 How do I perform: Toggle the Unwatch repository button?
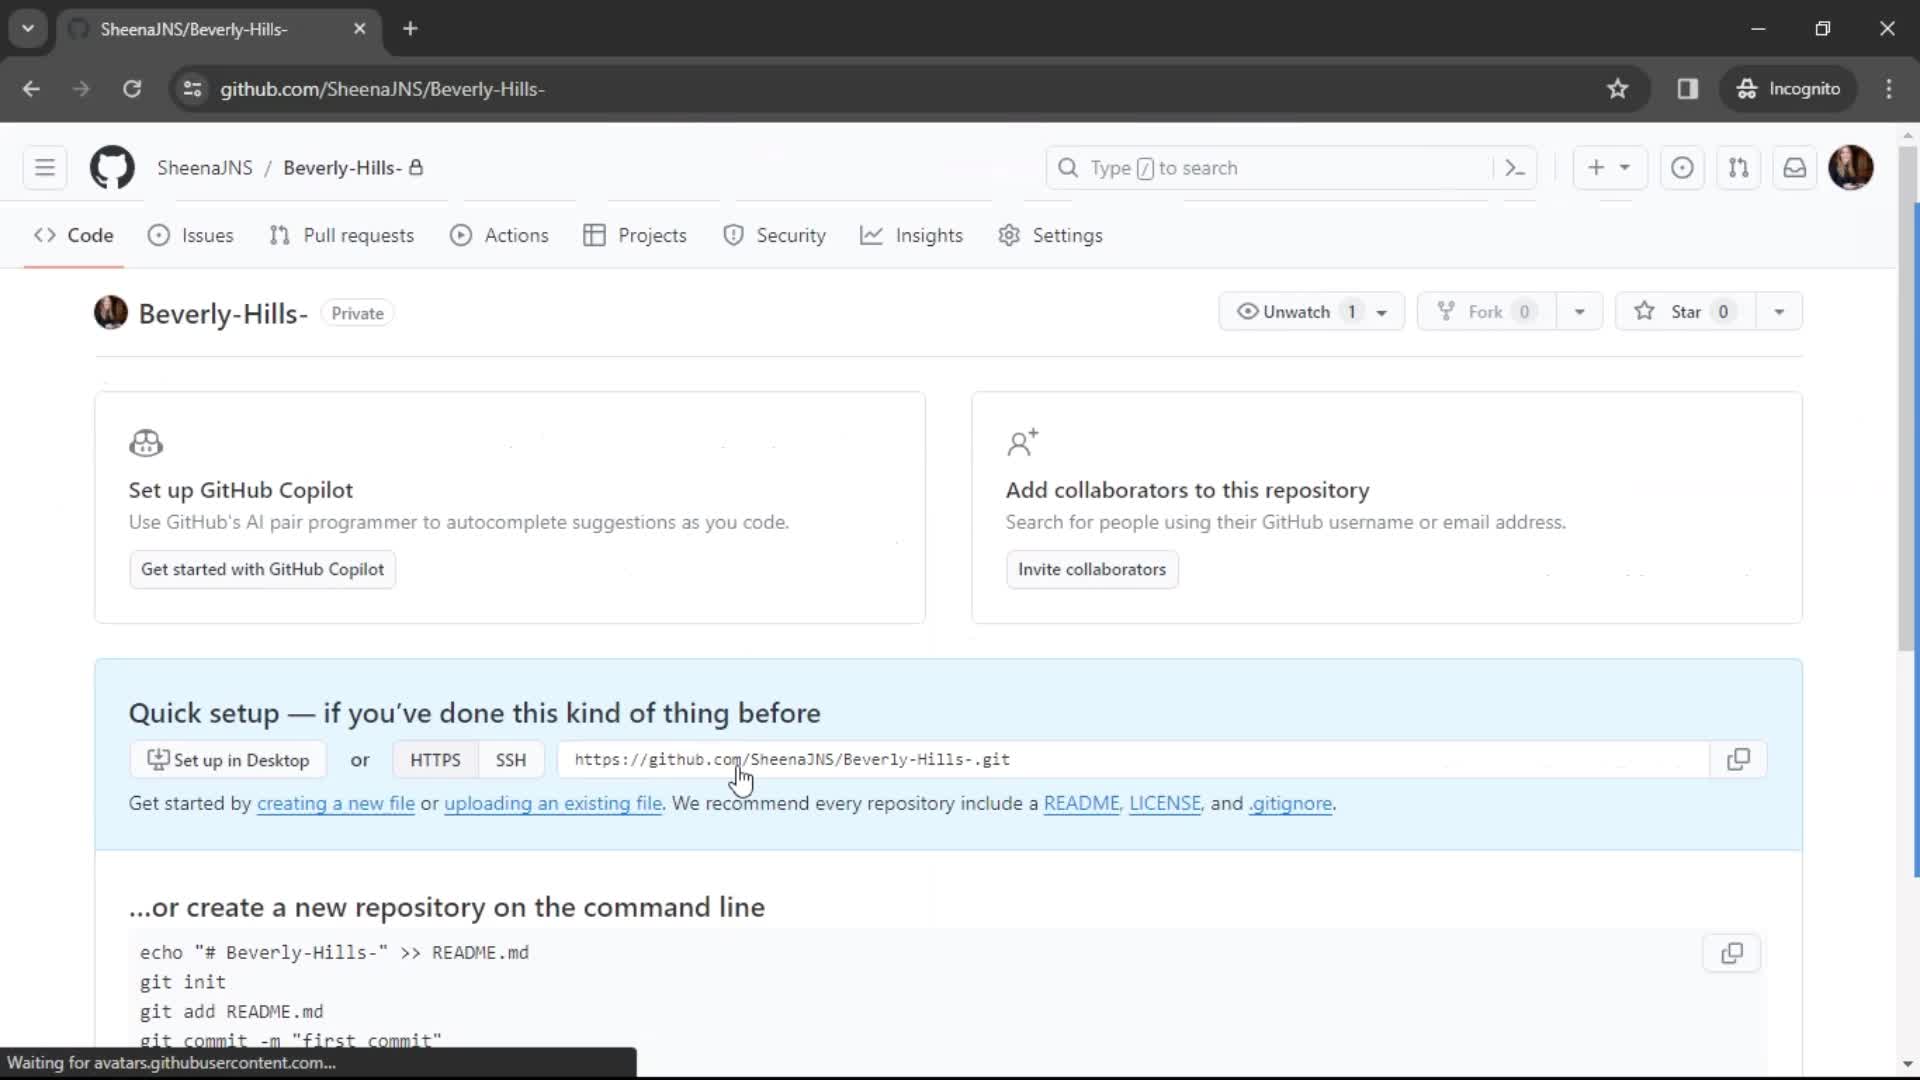[1296, 311]
